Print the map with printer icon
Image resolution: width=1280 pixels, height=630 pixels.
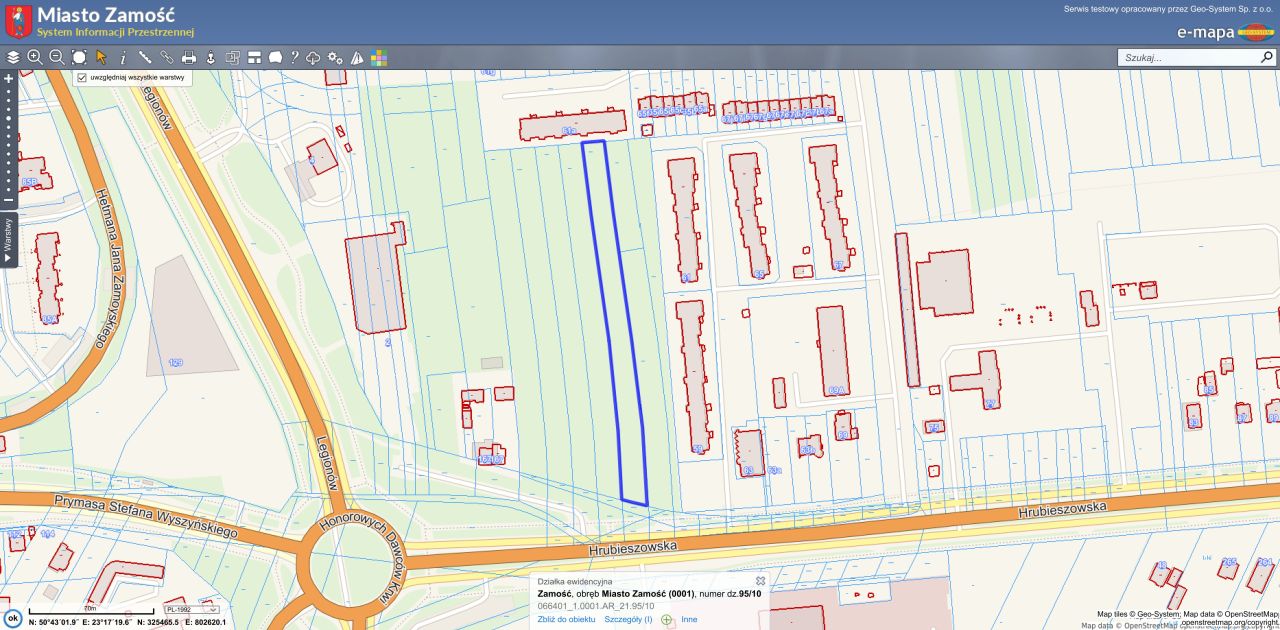(x=189, y=58)
